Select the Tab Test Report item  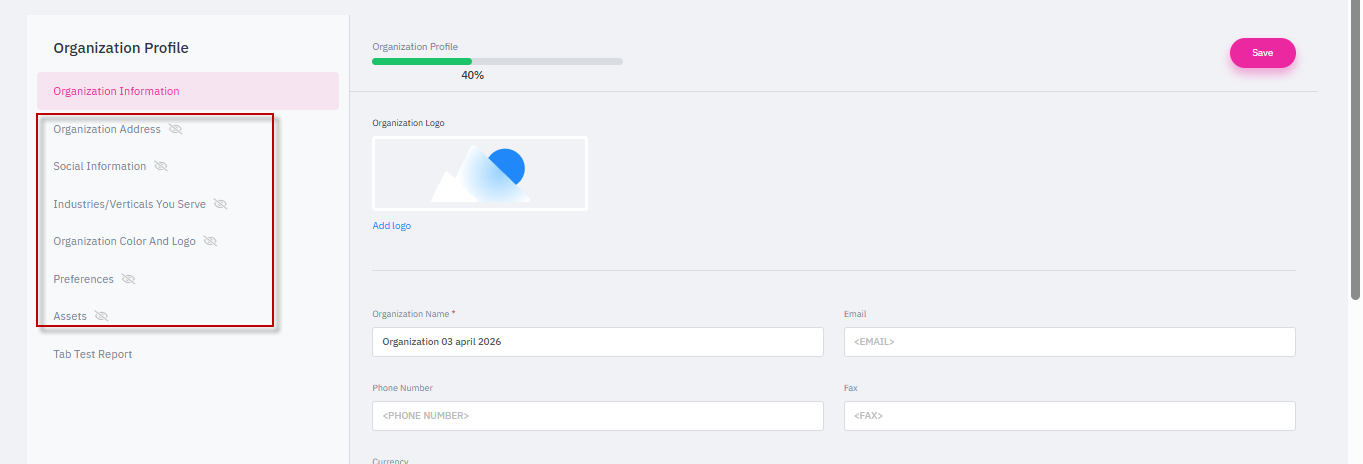(92, 354)
